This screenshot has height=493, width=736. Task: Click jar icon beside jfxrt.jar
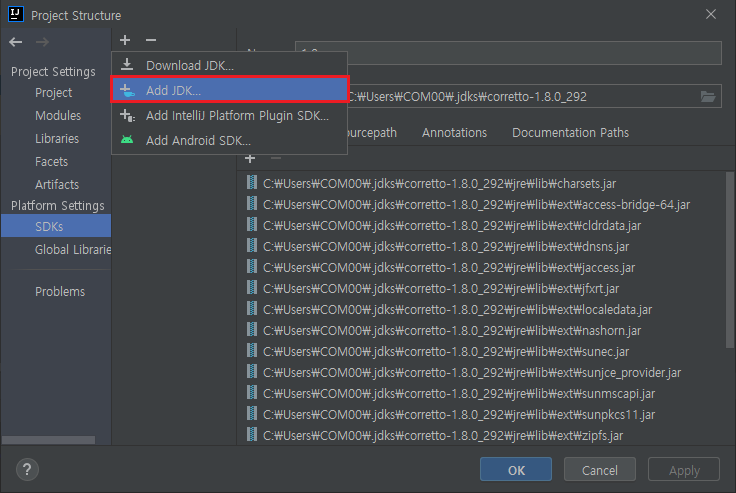click(x=252, y=288)
